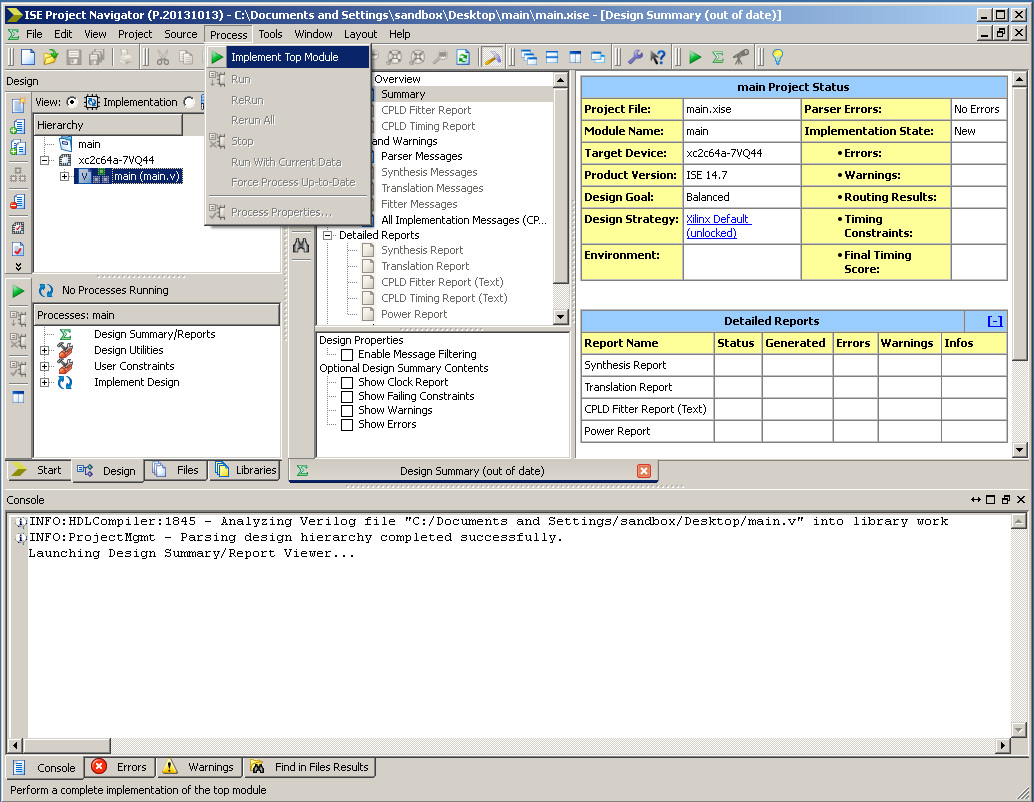The image size is (1034, 802).
Task: Click the Remove source red-minus sidebar icon
Action: coord(18,201)
